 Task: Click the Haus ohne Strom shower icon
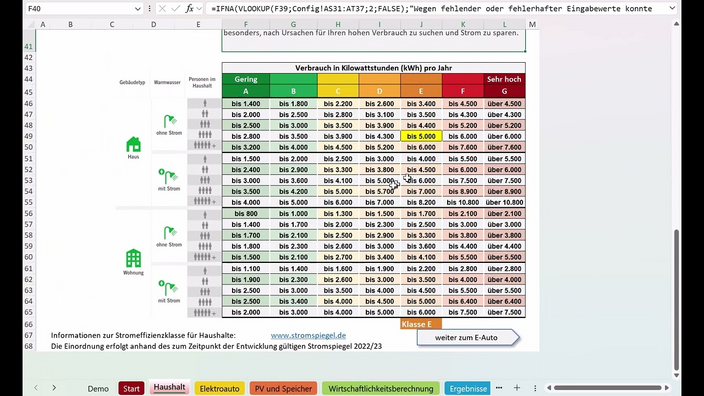169,121
